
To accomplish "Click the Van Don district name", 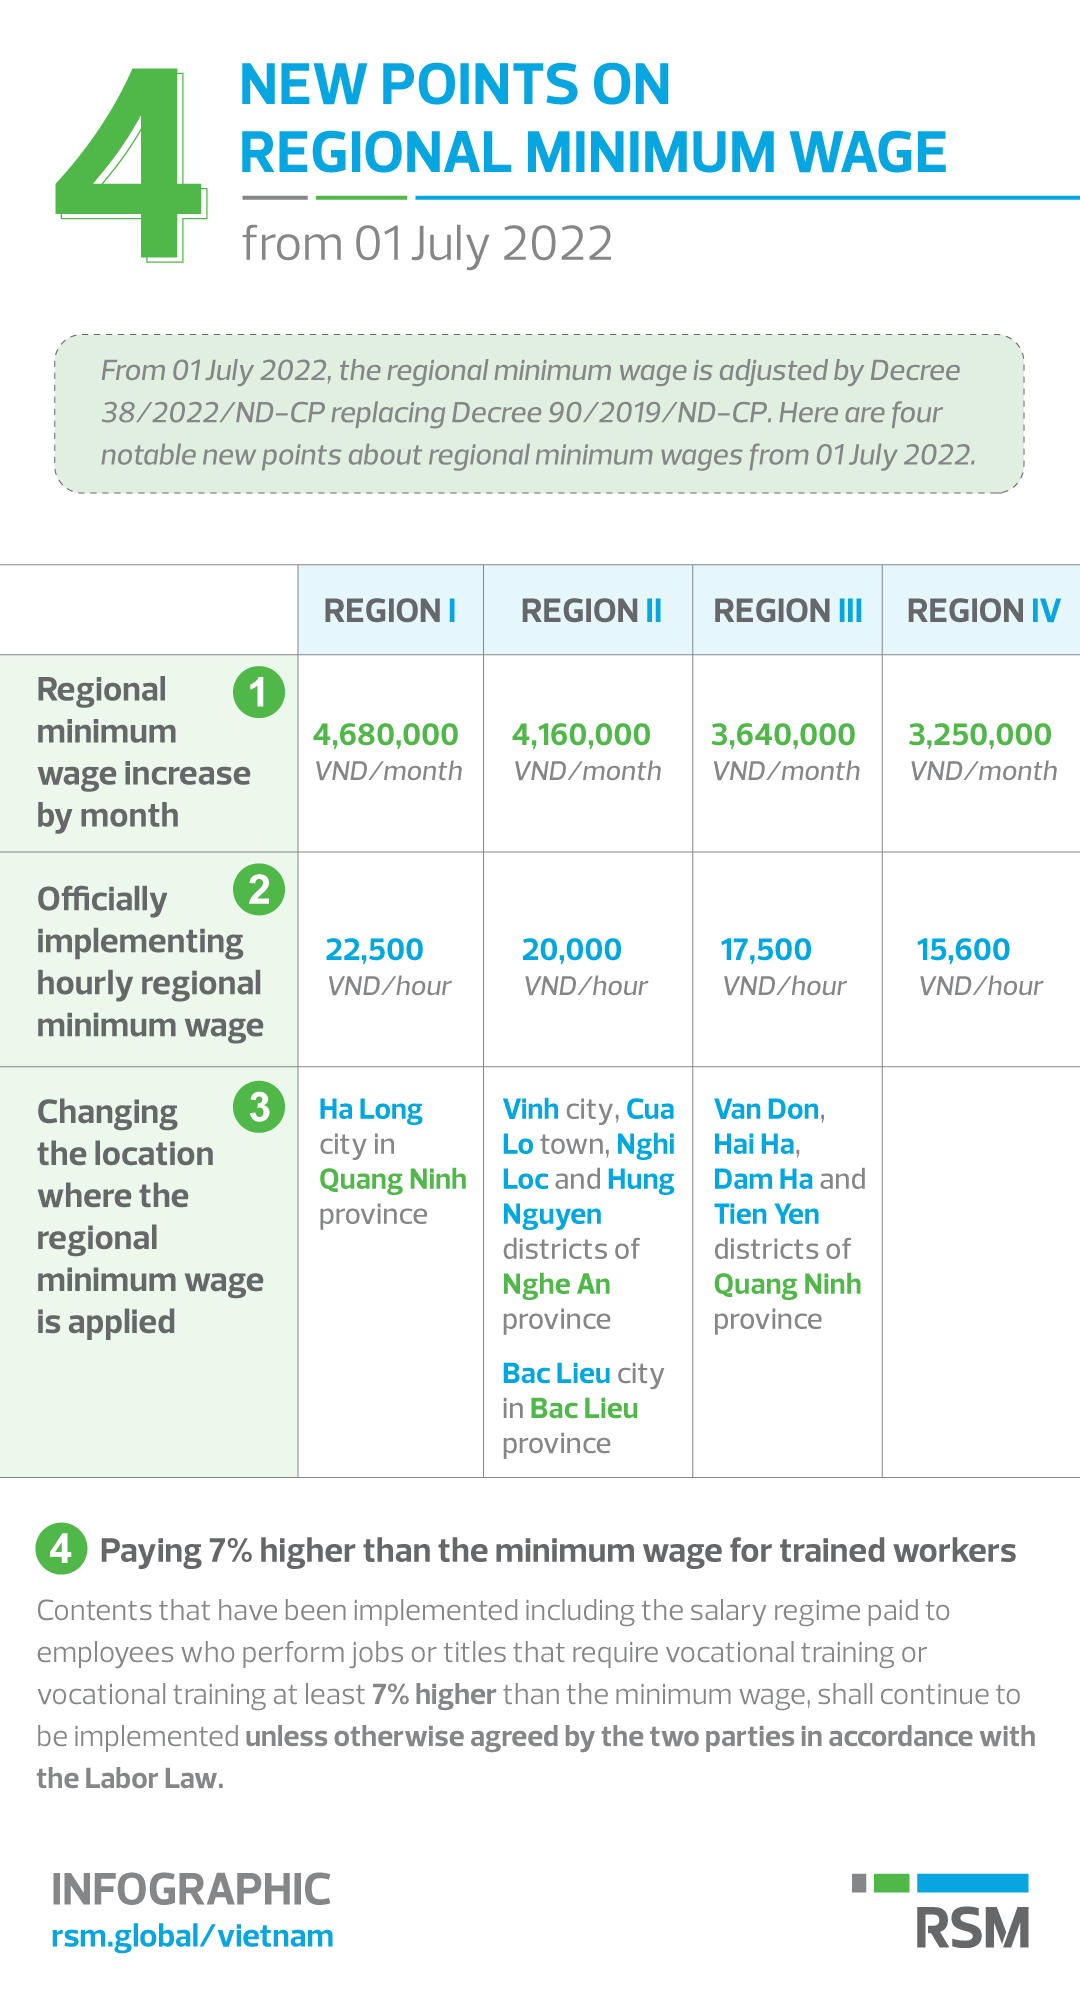I will pyautogui.click(x=767, y=1110).
